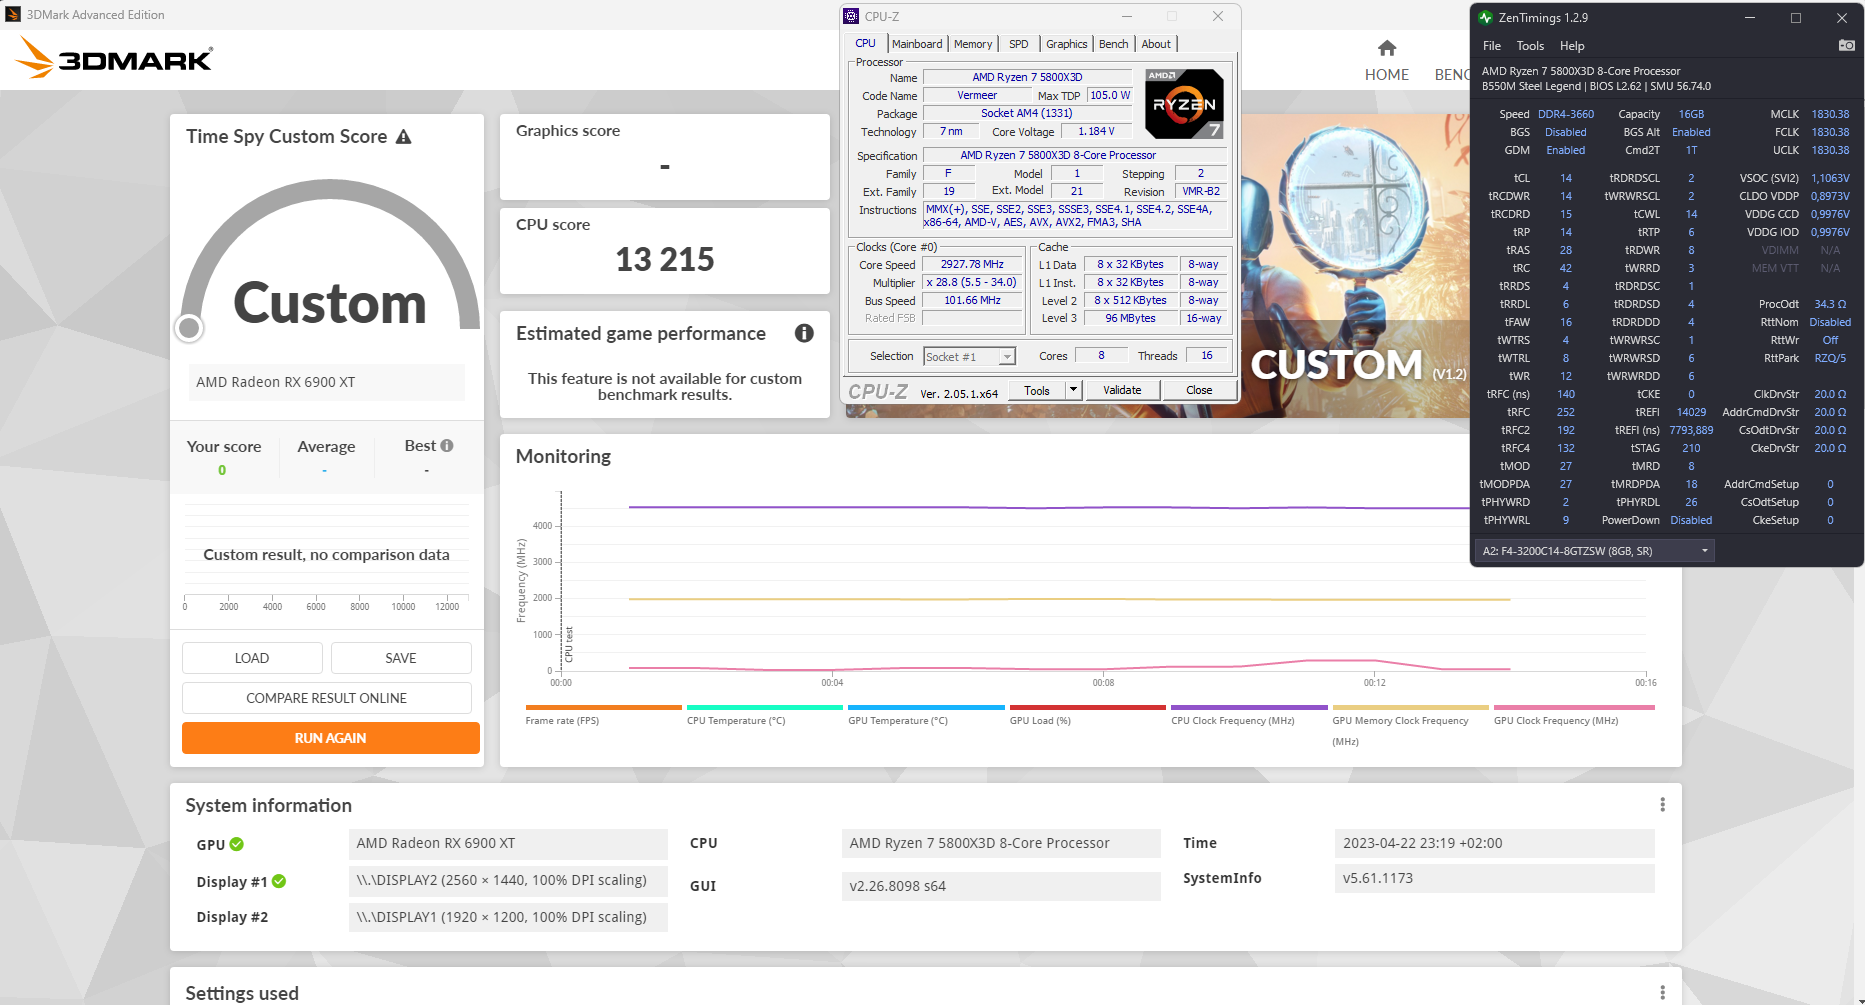The height and width of the screenshot is (1005, 1865).
Task: Click the CPU-Z title bar app icon
Action: click(851, 16)
